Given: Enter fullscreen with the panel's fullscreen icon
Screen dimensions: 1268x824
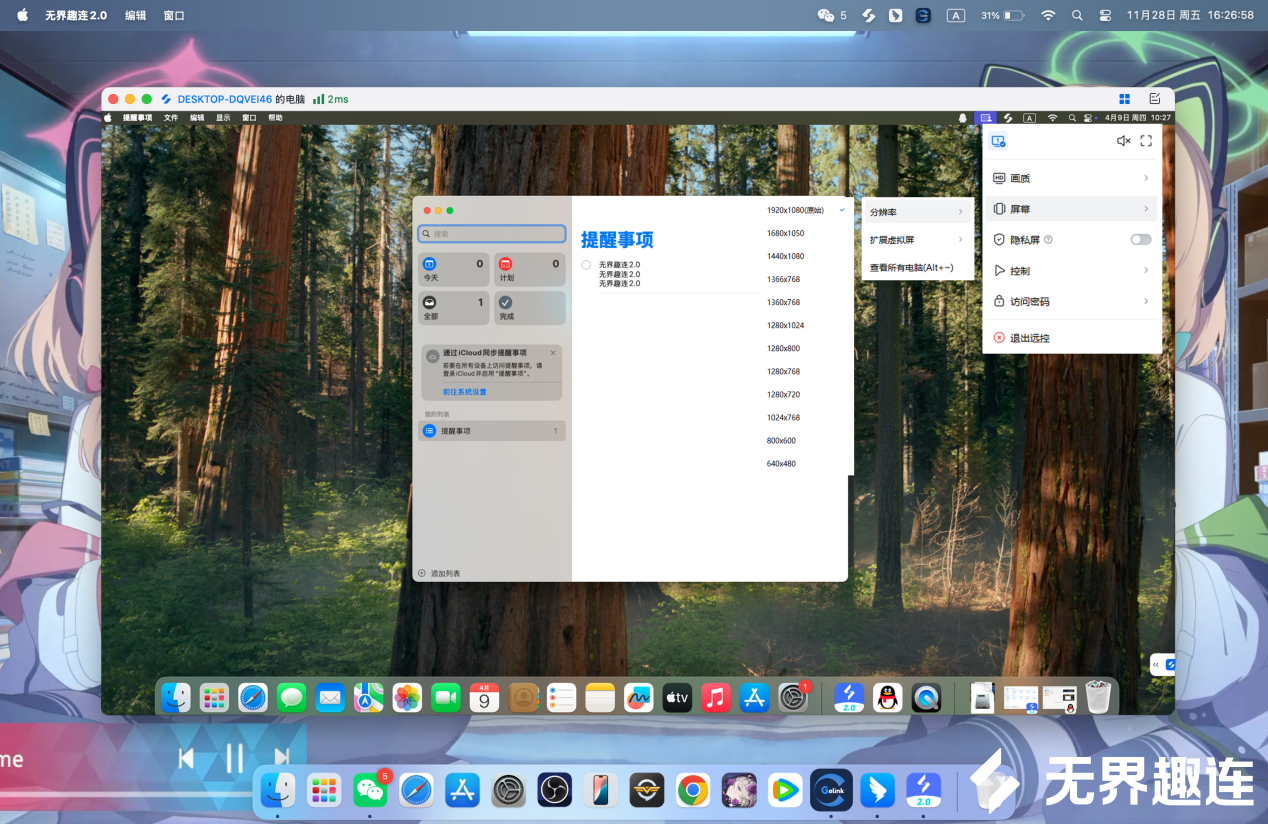Looking at the screenshot, I should 1146,141.
